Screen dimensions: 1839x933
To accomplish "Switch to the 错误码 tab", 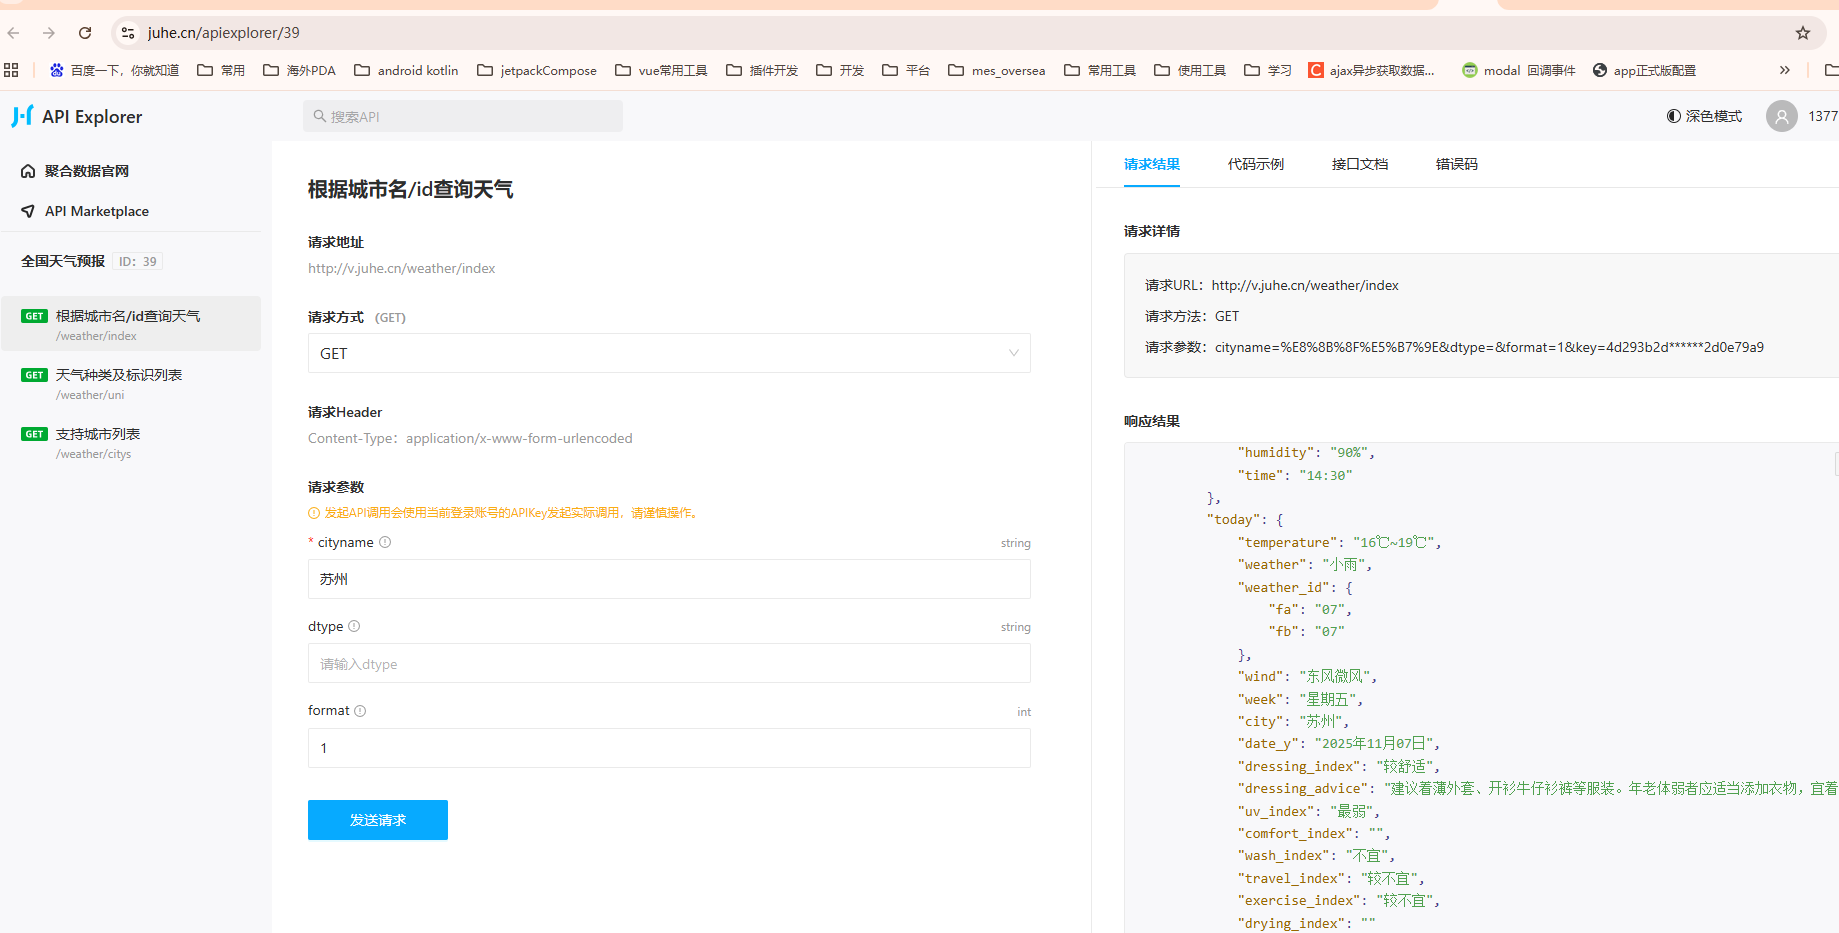I will (1457, 164).
